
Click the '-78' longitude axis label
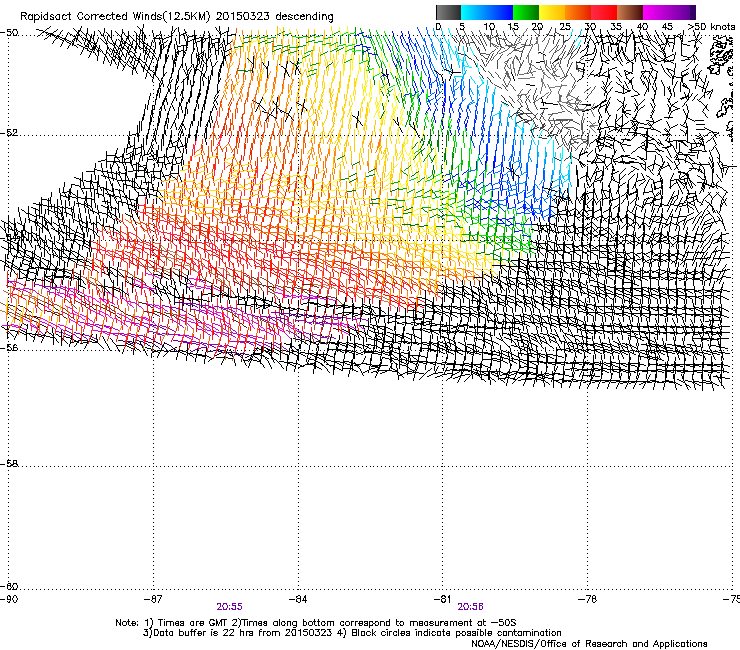[x=587, y=599]
